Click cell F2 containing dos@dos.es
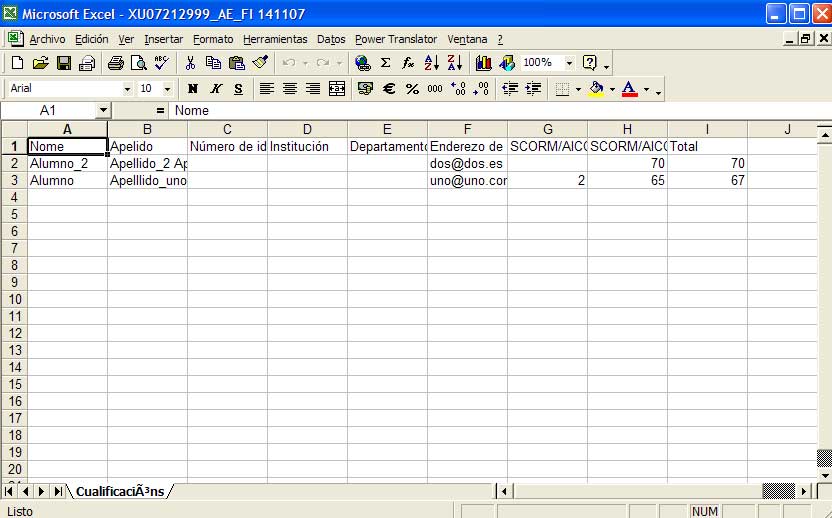This screenshot has height=518, width=832. point(467,163)
